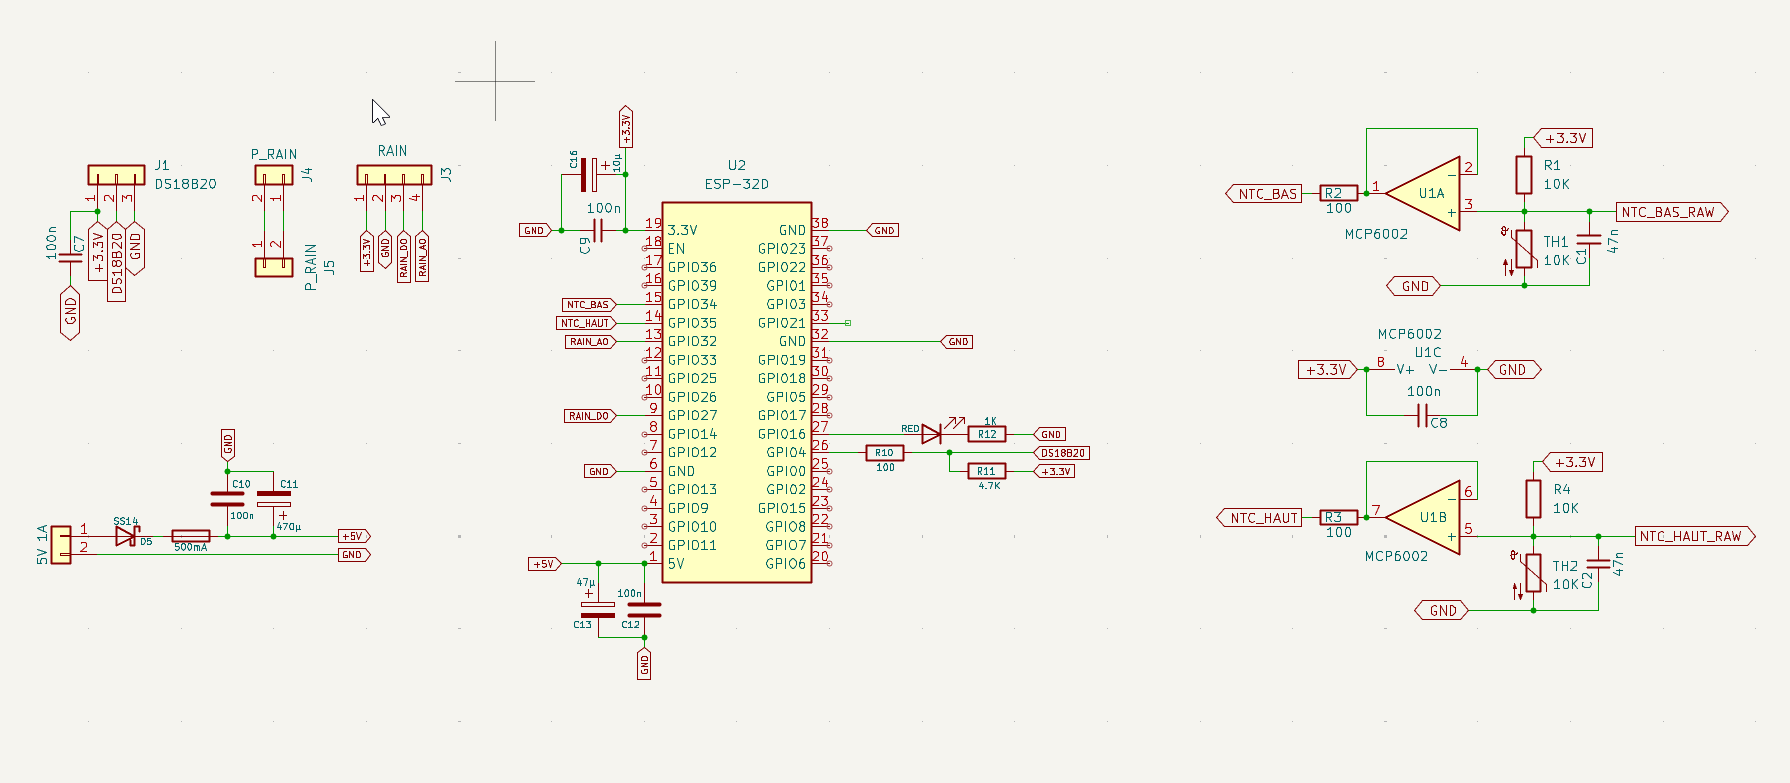Screen dimensions: 1790x783
Task: Select polarized capacitor C11 symbol
Action: (274, 499)
